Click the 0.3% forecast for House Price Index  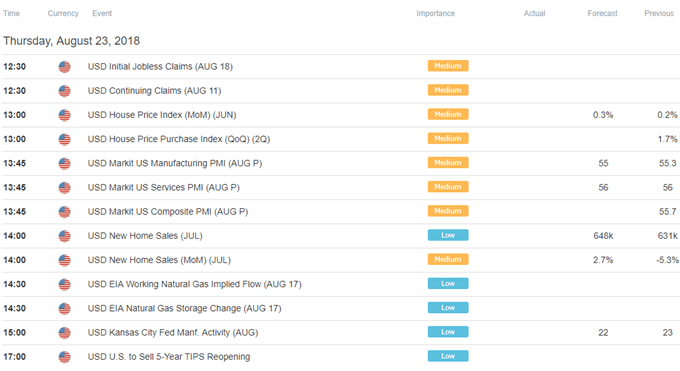pos(603,115)
